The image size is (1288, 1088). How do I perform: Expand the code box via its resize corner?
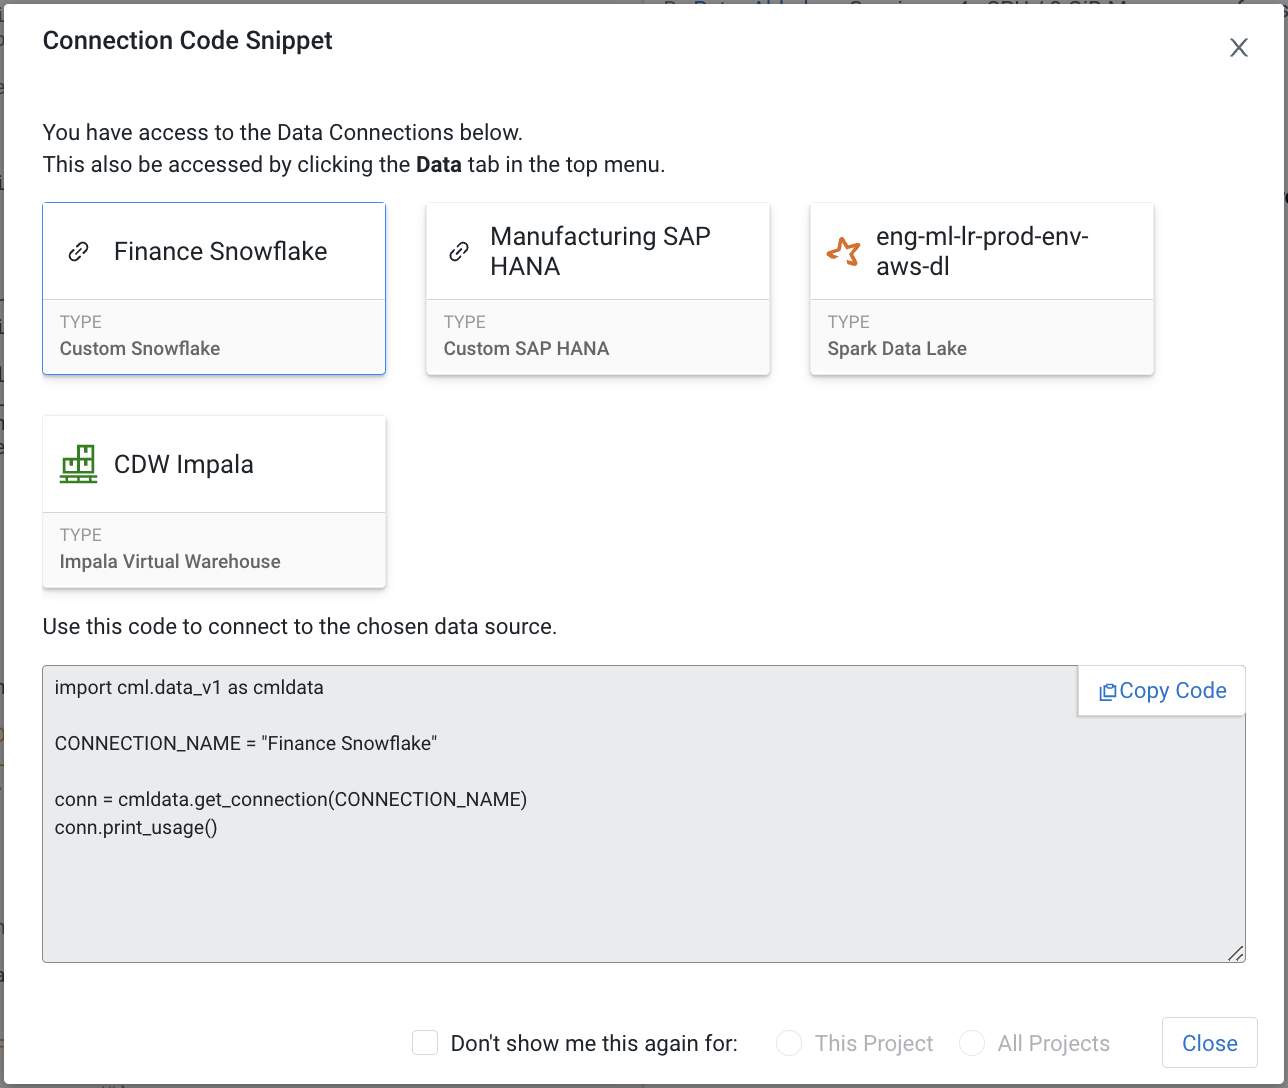click(1234, 955)
